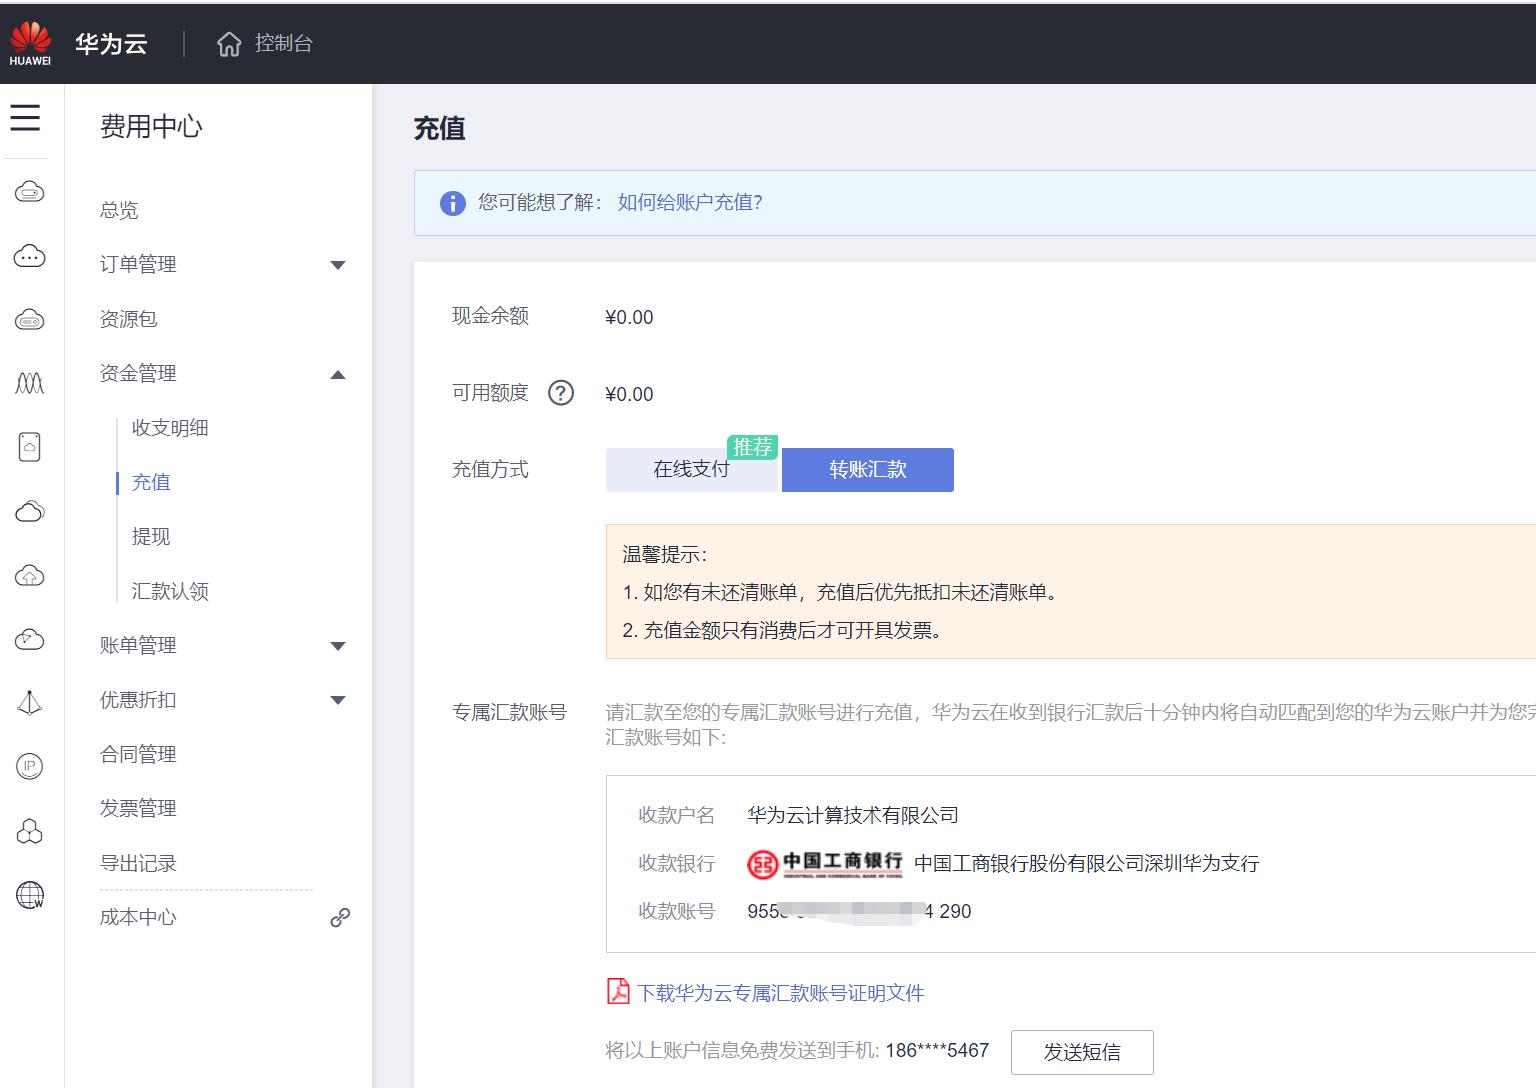
Task: Click the 推荐 badge on 在线支付
Action: (753, 447)
